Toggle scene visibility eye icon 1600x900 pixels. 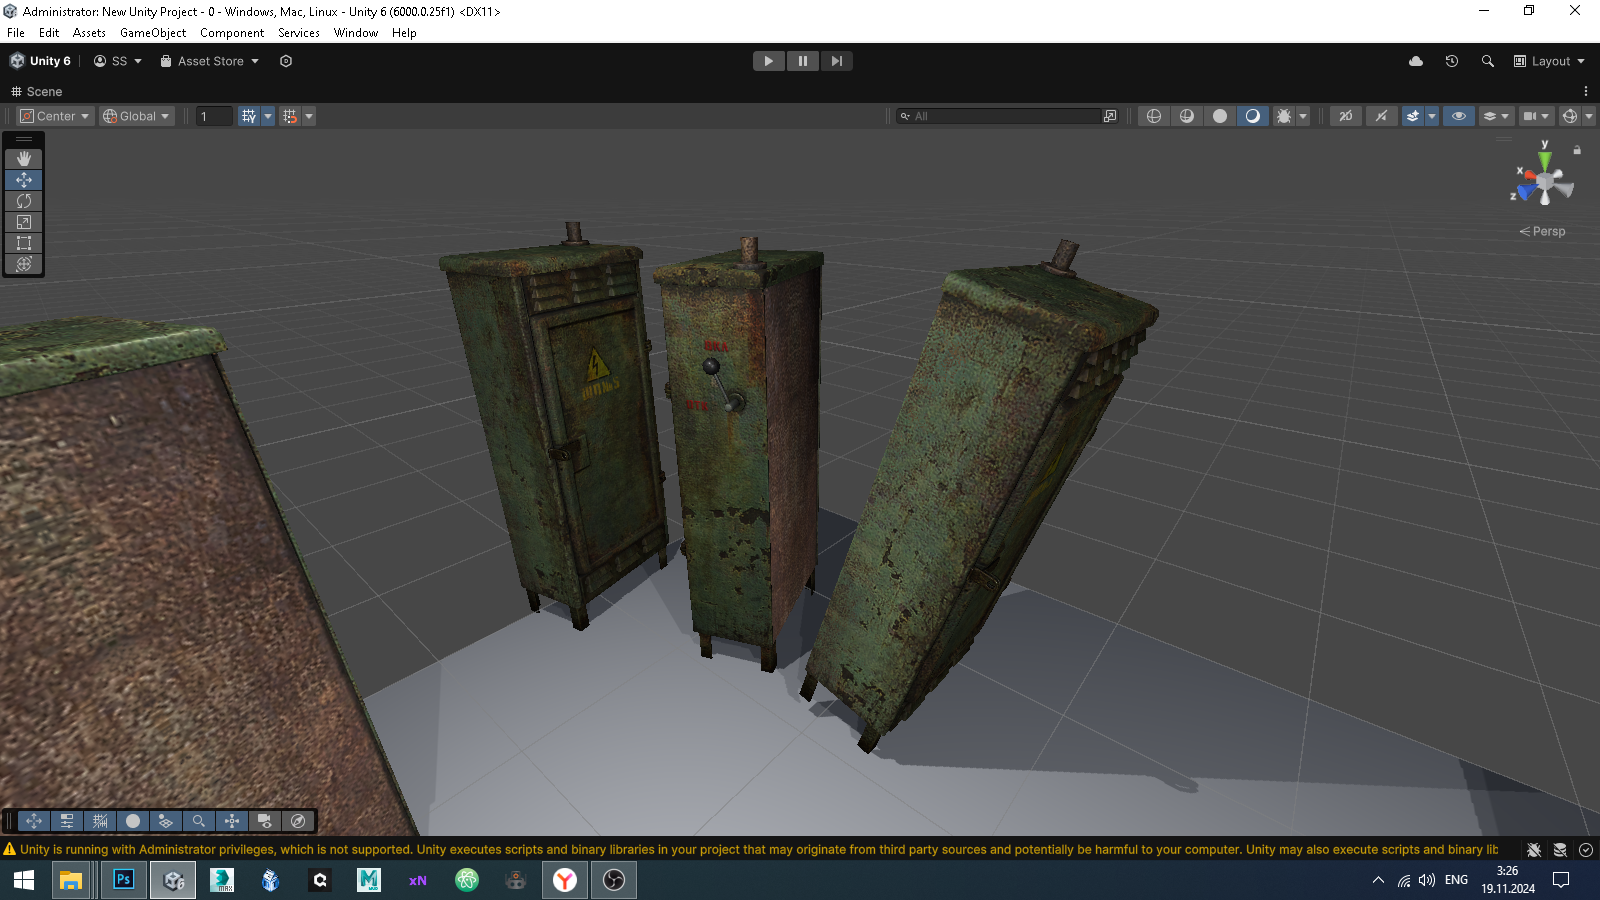(x=1459, y=116)
